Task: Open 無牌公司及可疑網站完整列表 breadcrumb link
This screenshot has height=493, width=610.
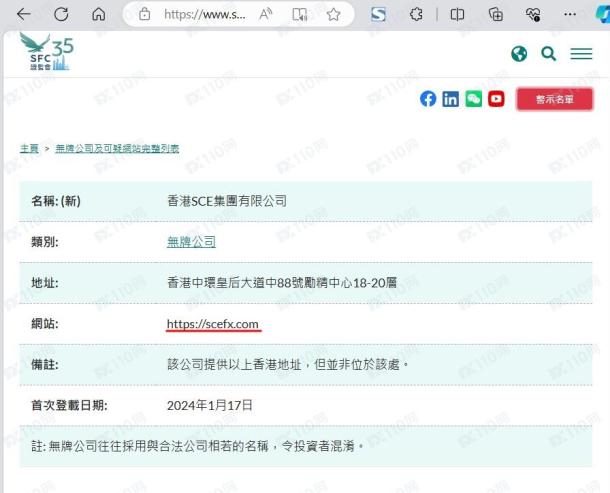Action: [x=117, y=148]
